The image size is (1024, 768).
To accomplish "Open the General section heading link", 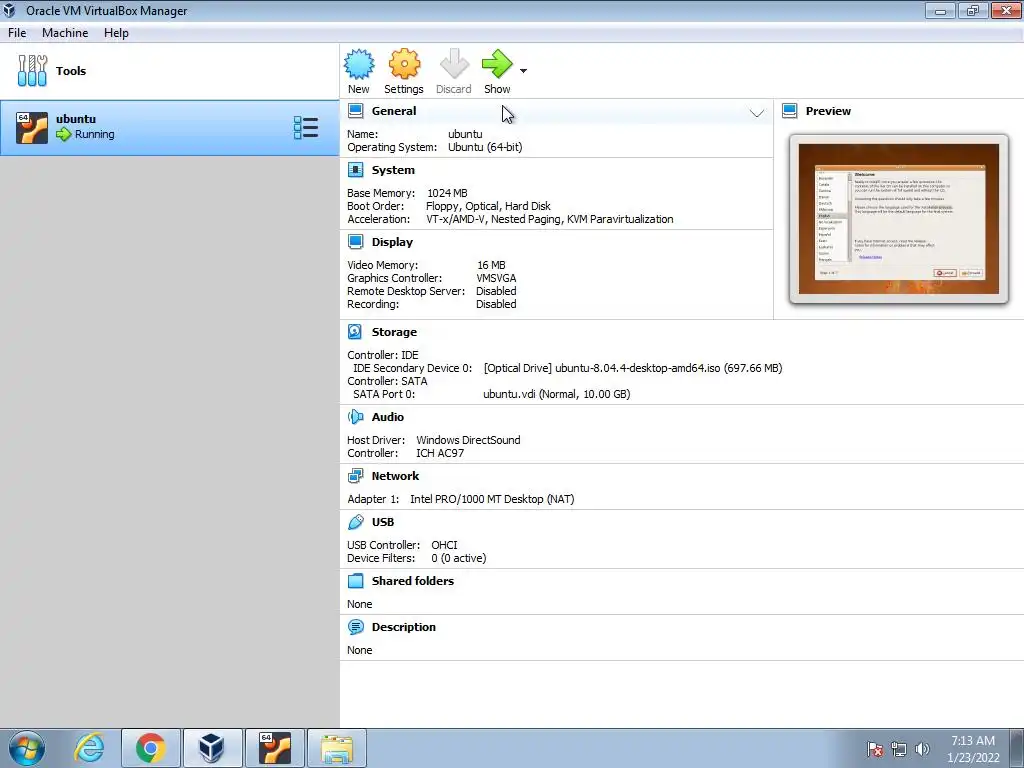I will pyautogui.click(x=394, y=111).
